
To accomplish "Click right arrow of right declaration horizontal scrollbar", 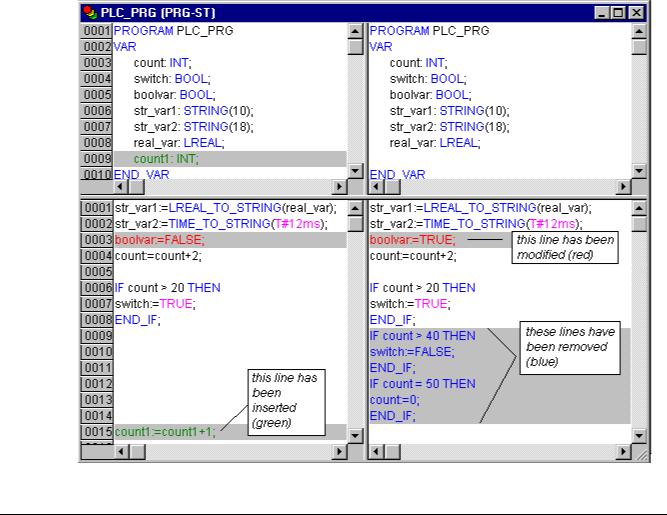I will pyautogui.click(x=623, y=186).
